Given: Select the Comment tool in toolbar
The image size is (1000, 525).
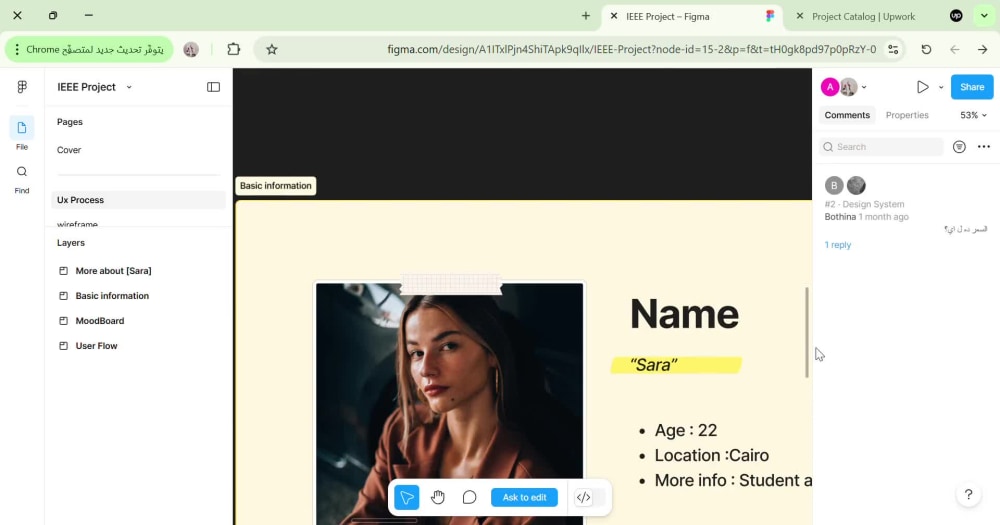Looking at the screenshot, I should point(469,497).
